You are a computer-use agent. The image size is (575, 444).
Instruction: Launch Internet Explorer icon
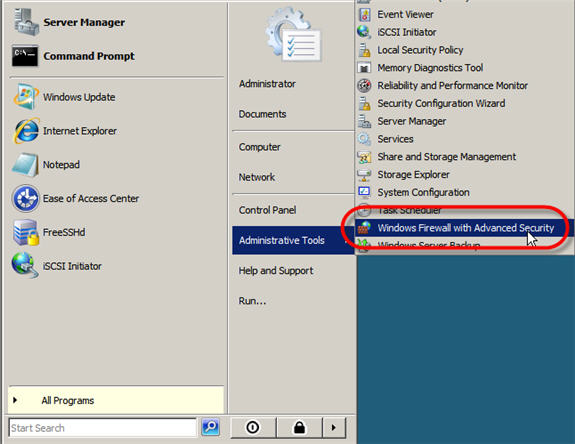pyautogui.click(x=26, y=131)
